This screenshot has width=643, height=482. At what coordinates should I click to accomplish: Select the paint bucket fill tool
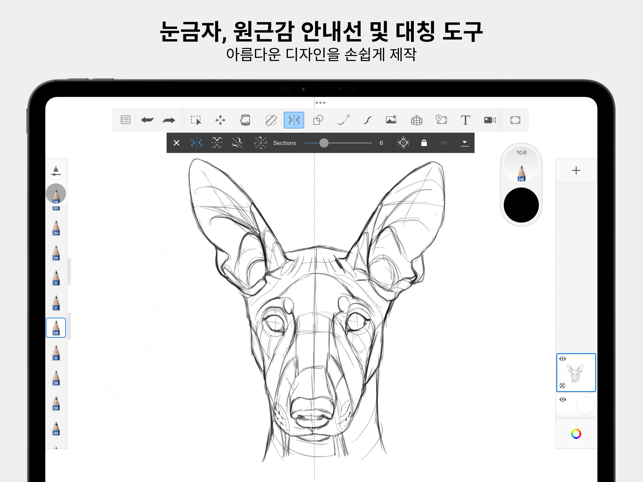245,120
